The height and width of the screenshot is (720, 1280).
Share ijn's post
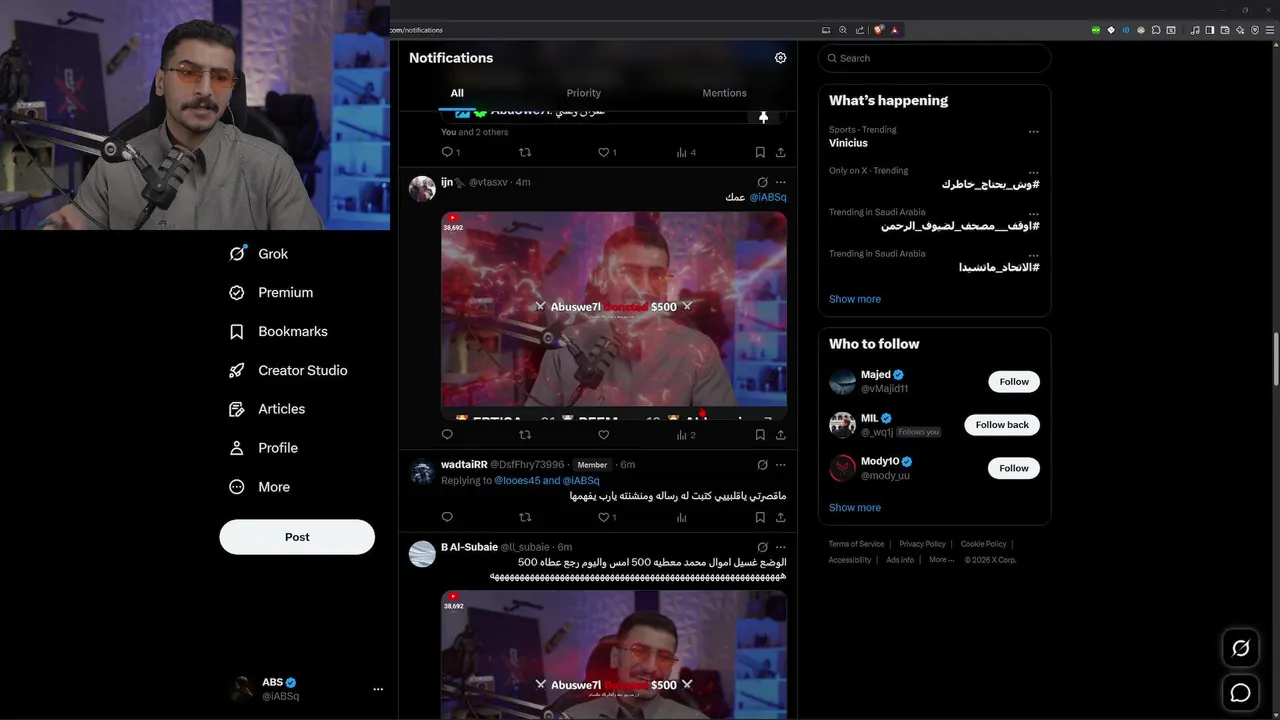click(x=780, y=435)
